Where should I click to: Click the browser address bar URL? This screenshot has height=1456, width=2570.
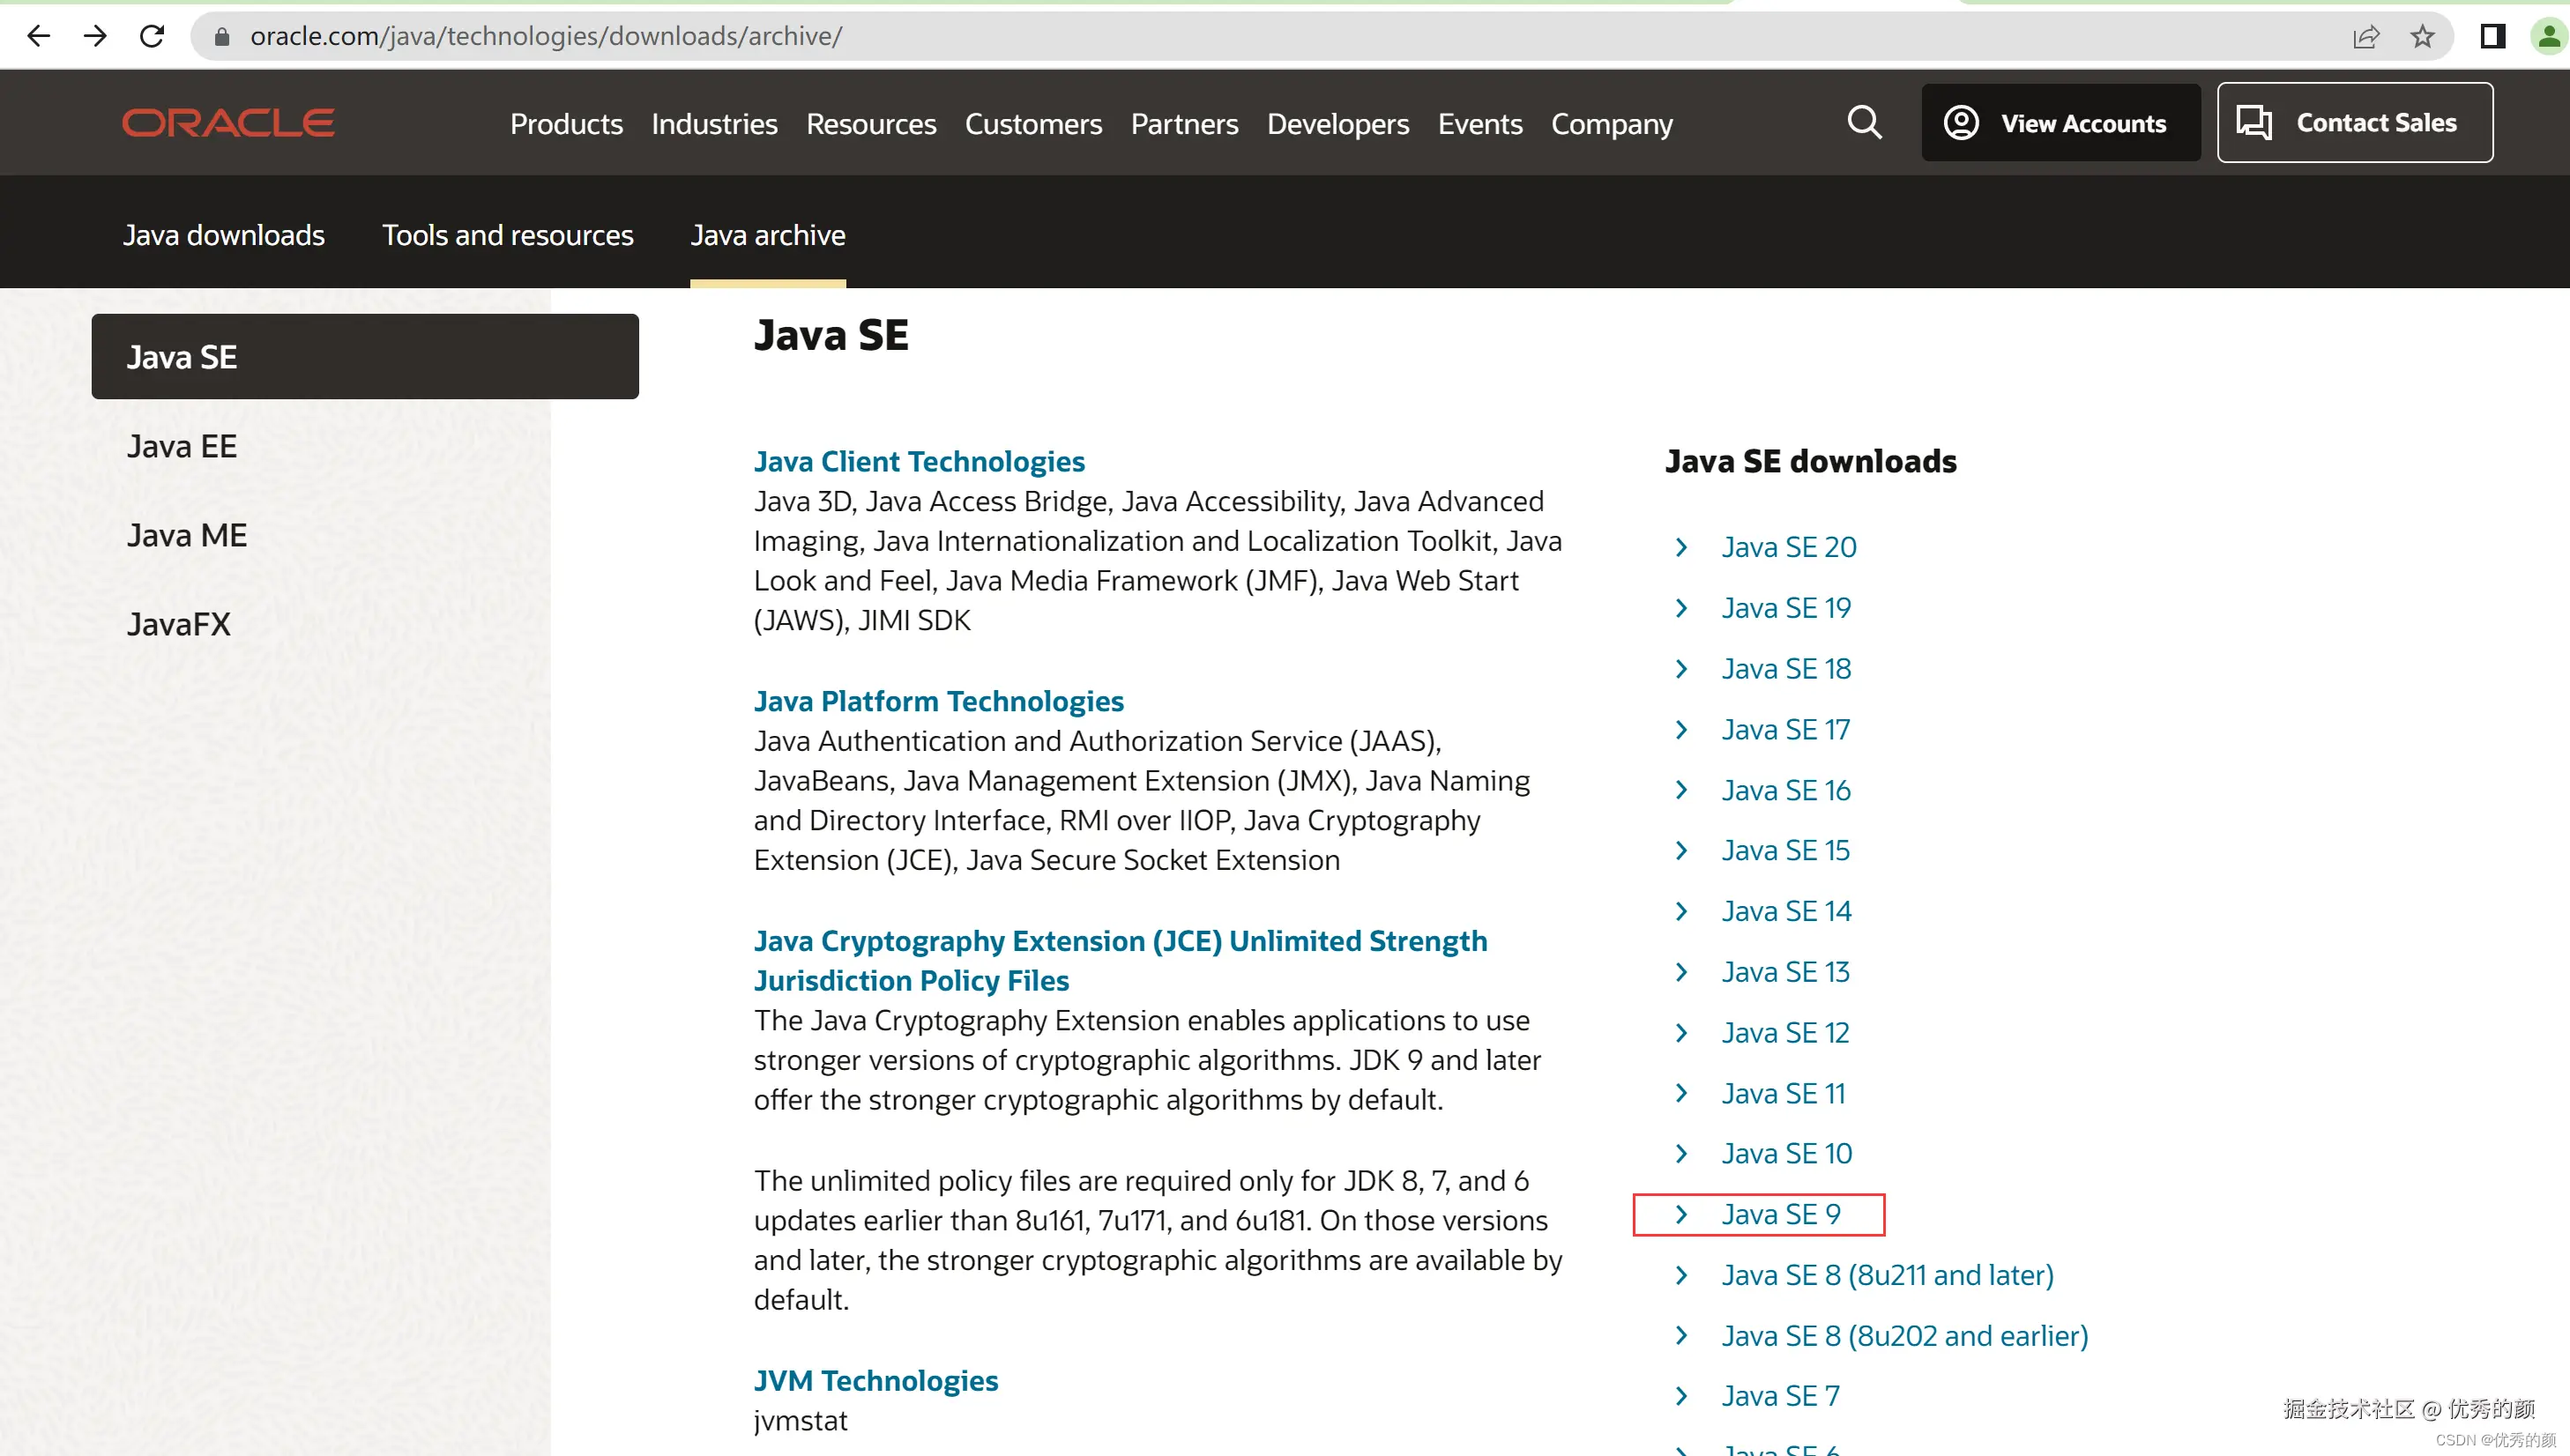[545, 36]
